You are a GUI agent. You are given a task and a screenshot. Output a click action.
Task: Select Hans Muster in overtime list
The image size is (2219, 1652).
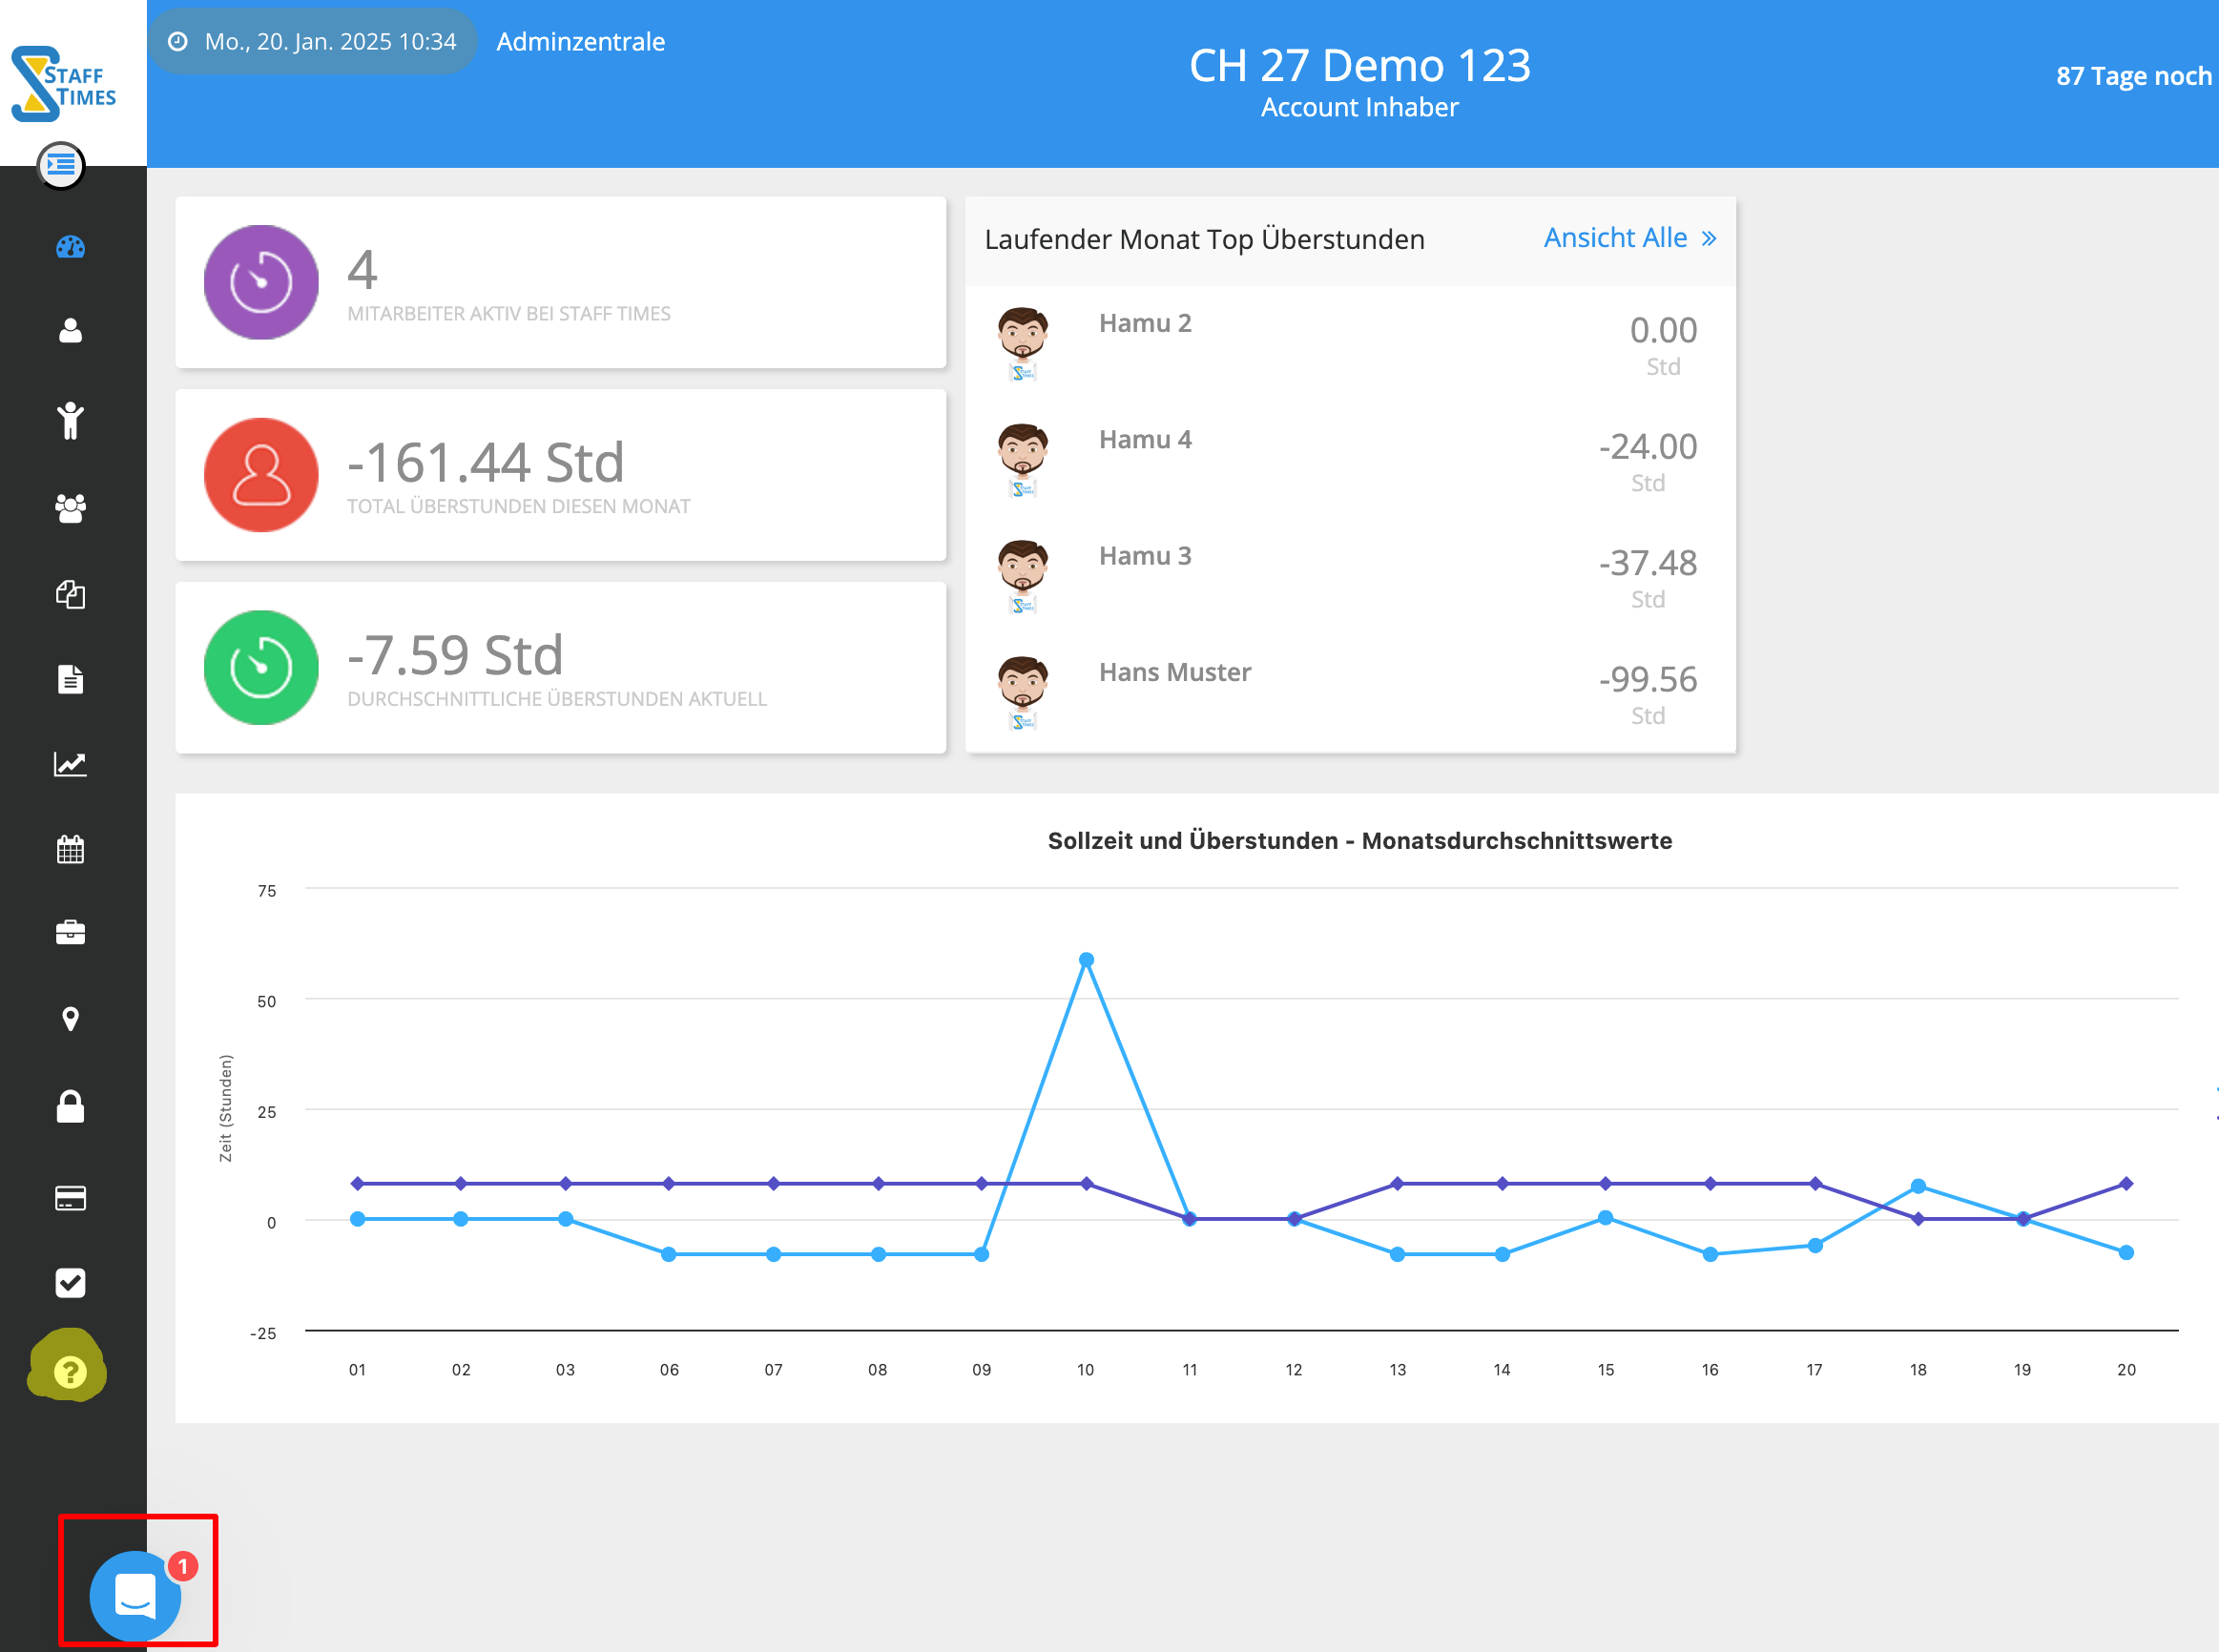(x=1174, y=672)
